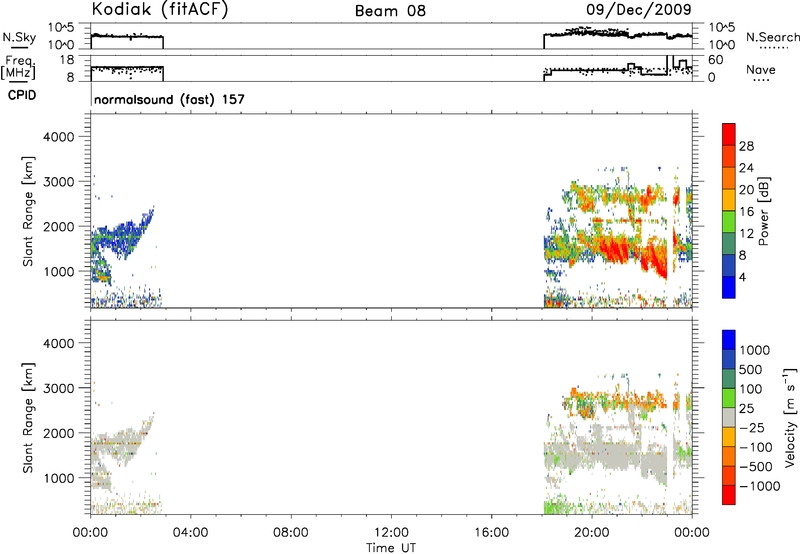Click the 'N.Sky' axis label

19,37
